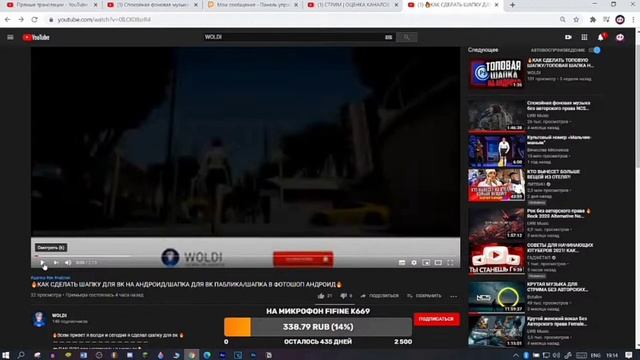The width and height of the screenshot is (640, 360).
Task: Open the create video camera icon
Action: pyautogui.click(x=568, y=37)
